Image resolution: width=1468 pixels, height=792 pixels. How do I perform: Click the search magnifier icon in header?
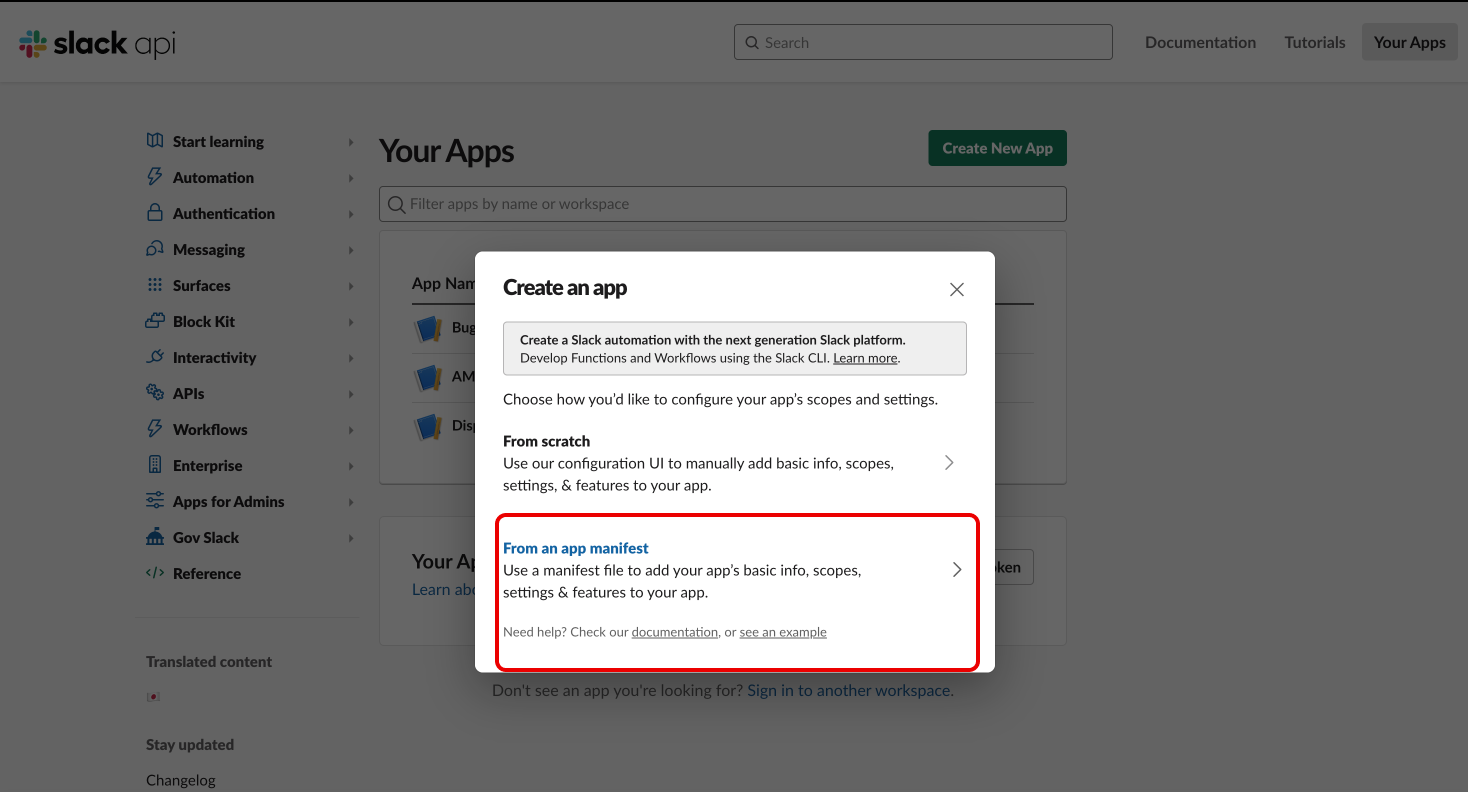[x=752, y=43]
